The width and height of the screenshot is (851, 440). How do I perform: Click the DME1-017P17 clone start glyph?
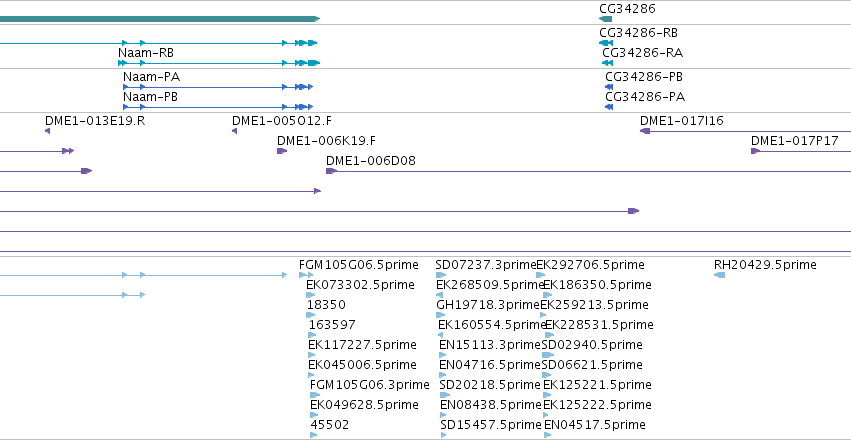(x=755, y=151)
